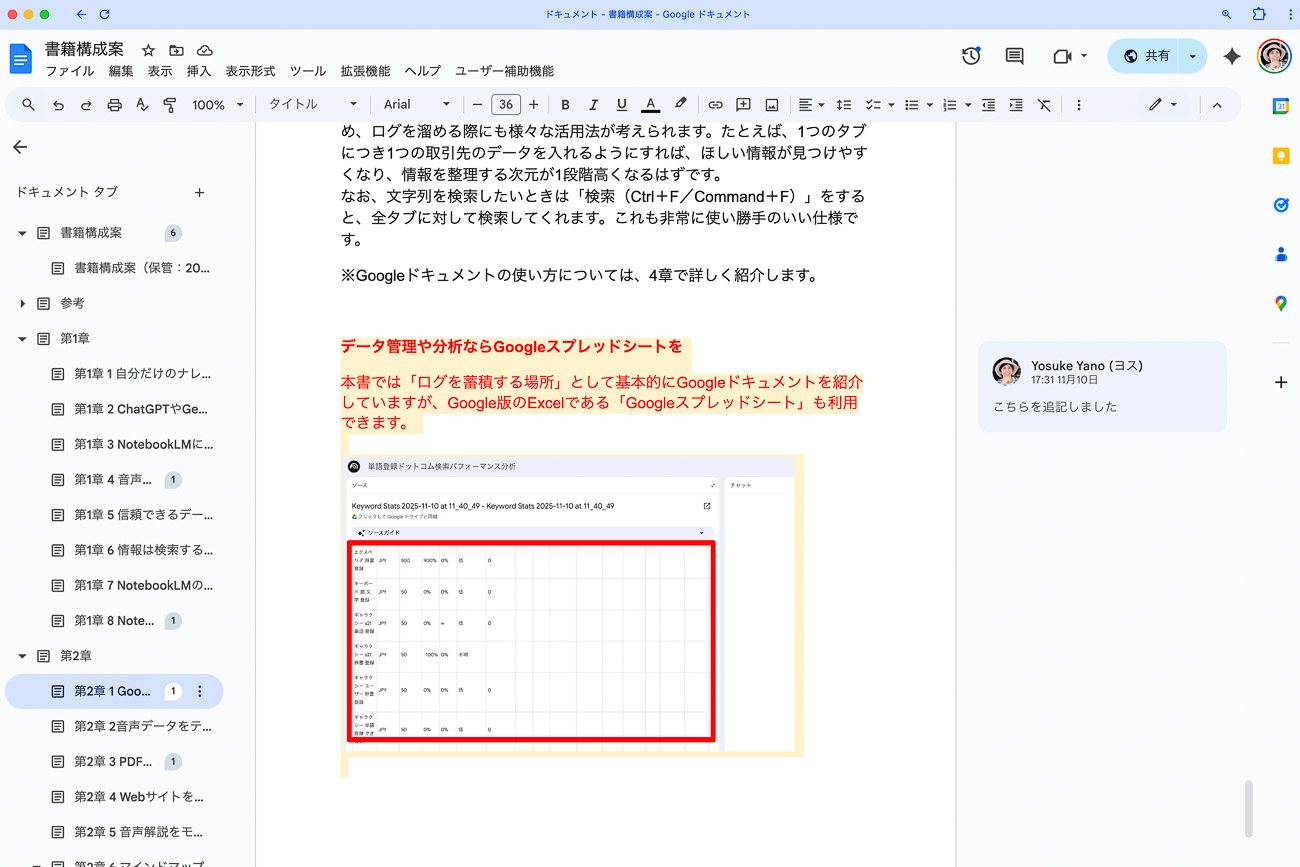The image size is (1300, 867).
Task: Click the insert image icon
Action: click(772, 105)
